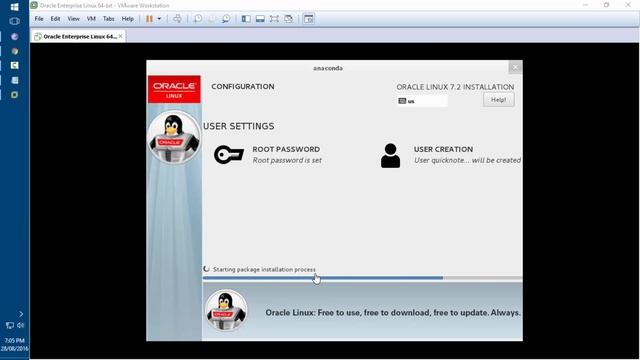Click the keyboard layout icon beside us
The height and width of the screenshot is (360, 640).
coord(402,101)
